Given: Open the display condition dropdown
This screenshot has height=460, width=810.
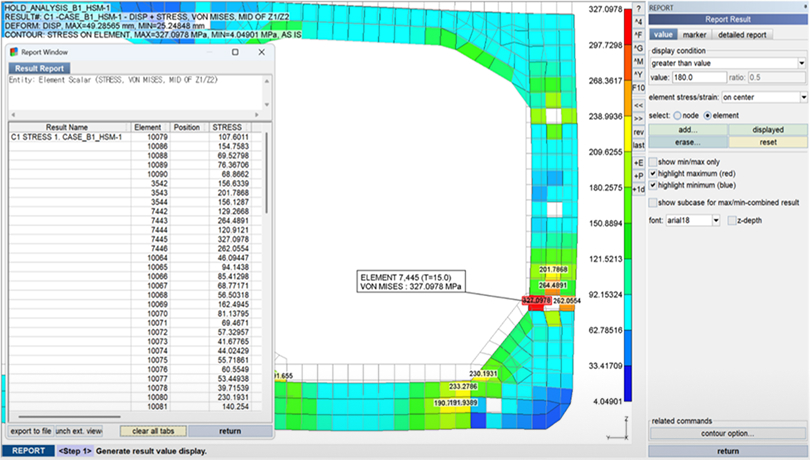Looking at the screenshot, I should pos(727,63).
